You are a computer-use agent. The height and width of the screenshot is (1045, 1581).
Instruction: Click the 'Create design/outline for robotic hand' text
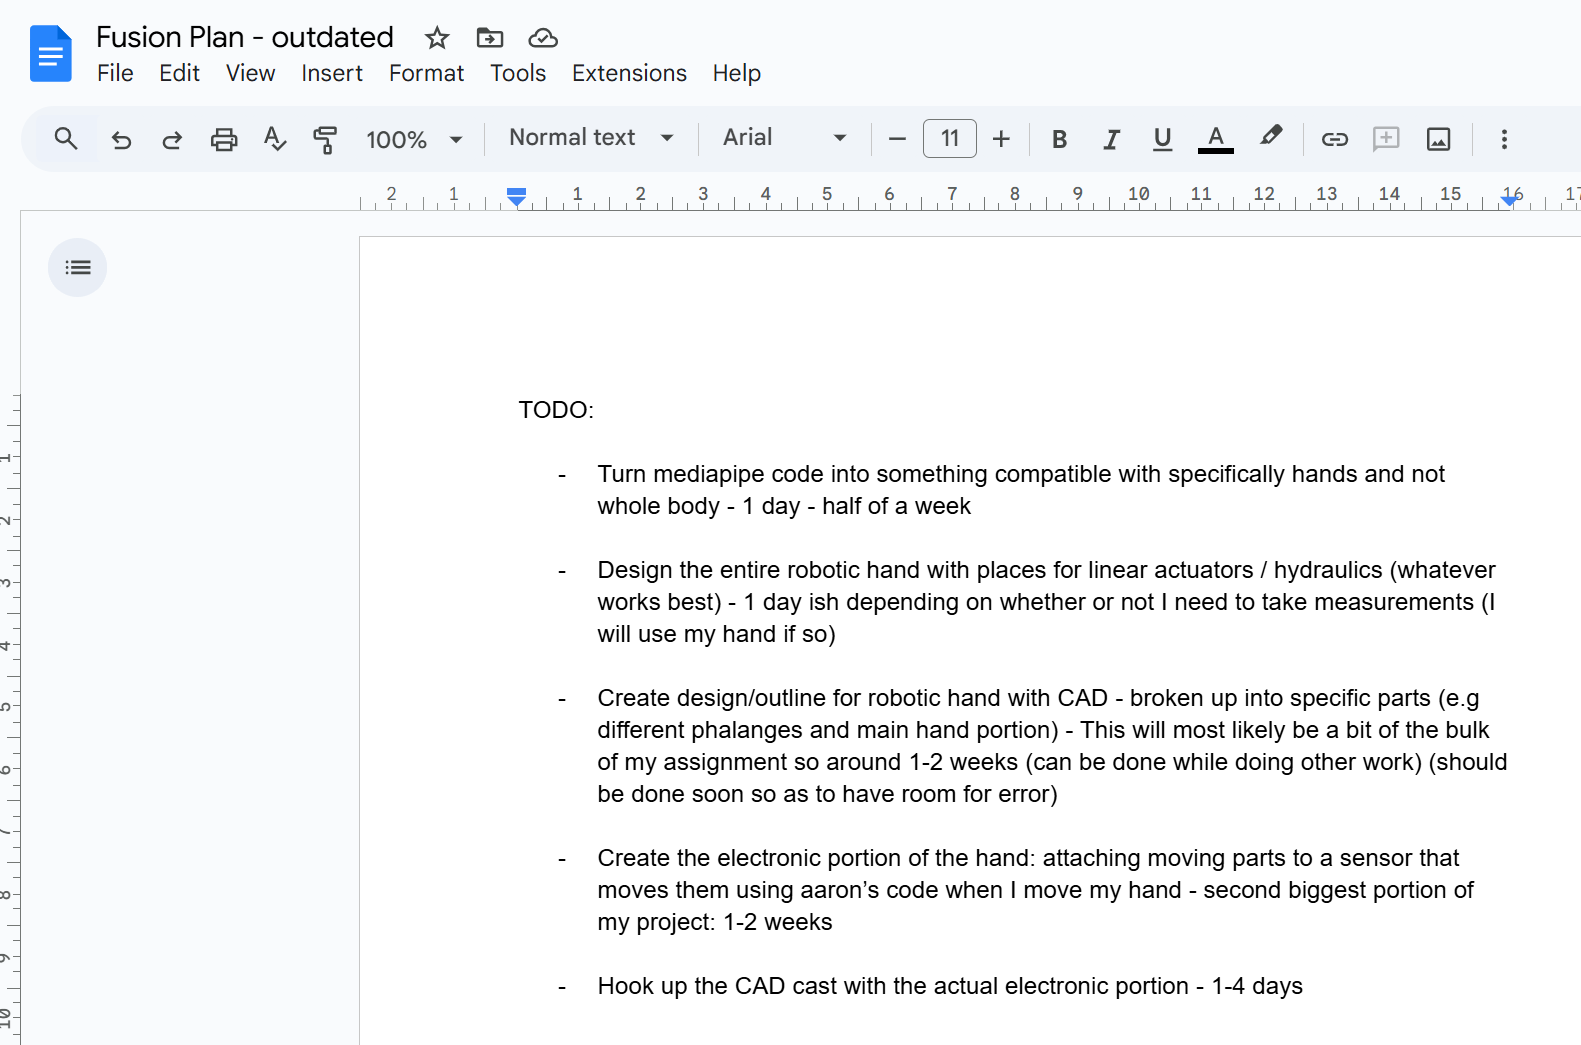click(x=1052, y=746)
